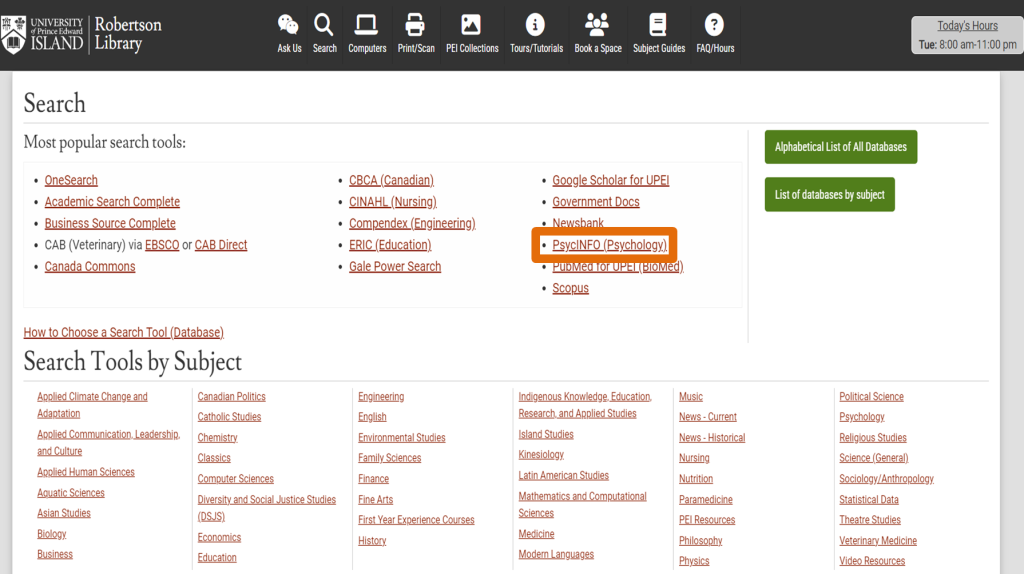Click the Search magnifying glass icon
The width and height of the screenshot is (1024, 574).
tap(324, 26)
